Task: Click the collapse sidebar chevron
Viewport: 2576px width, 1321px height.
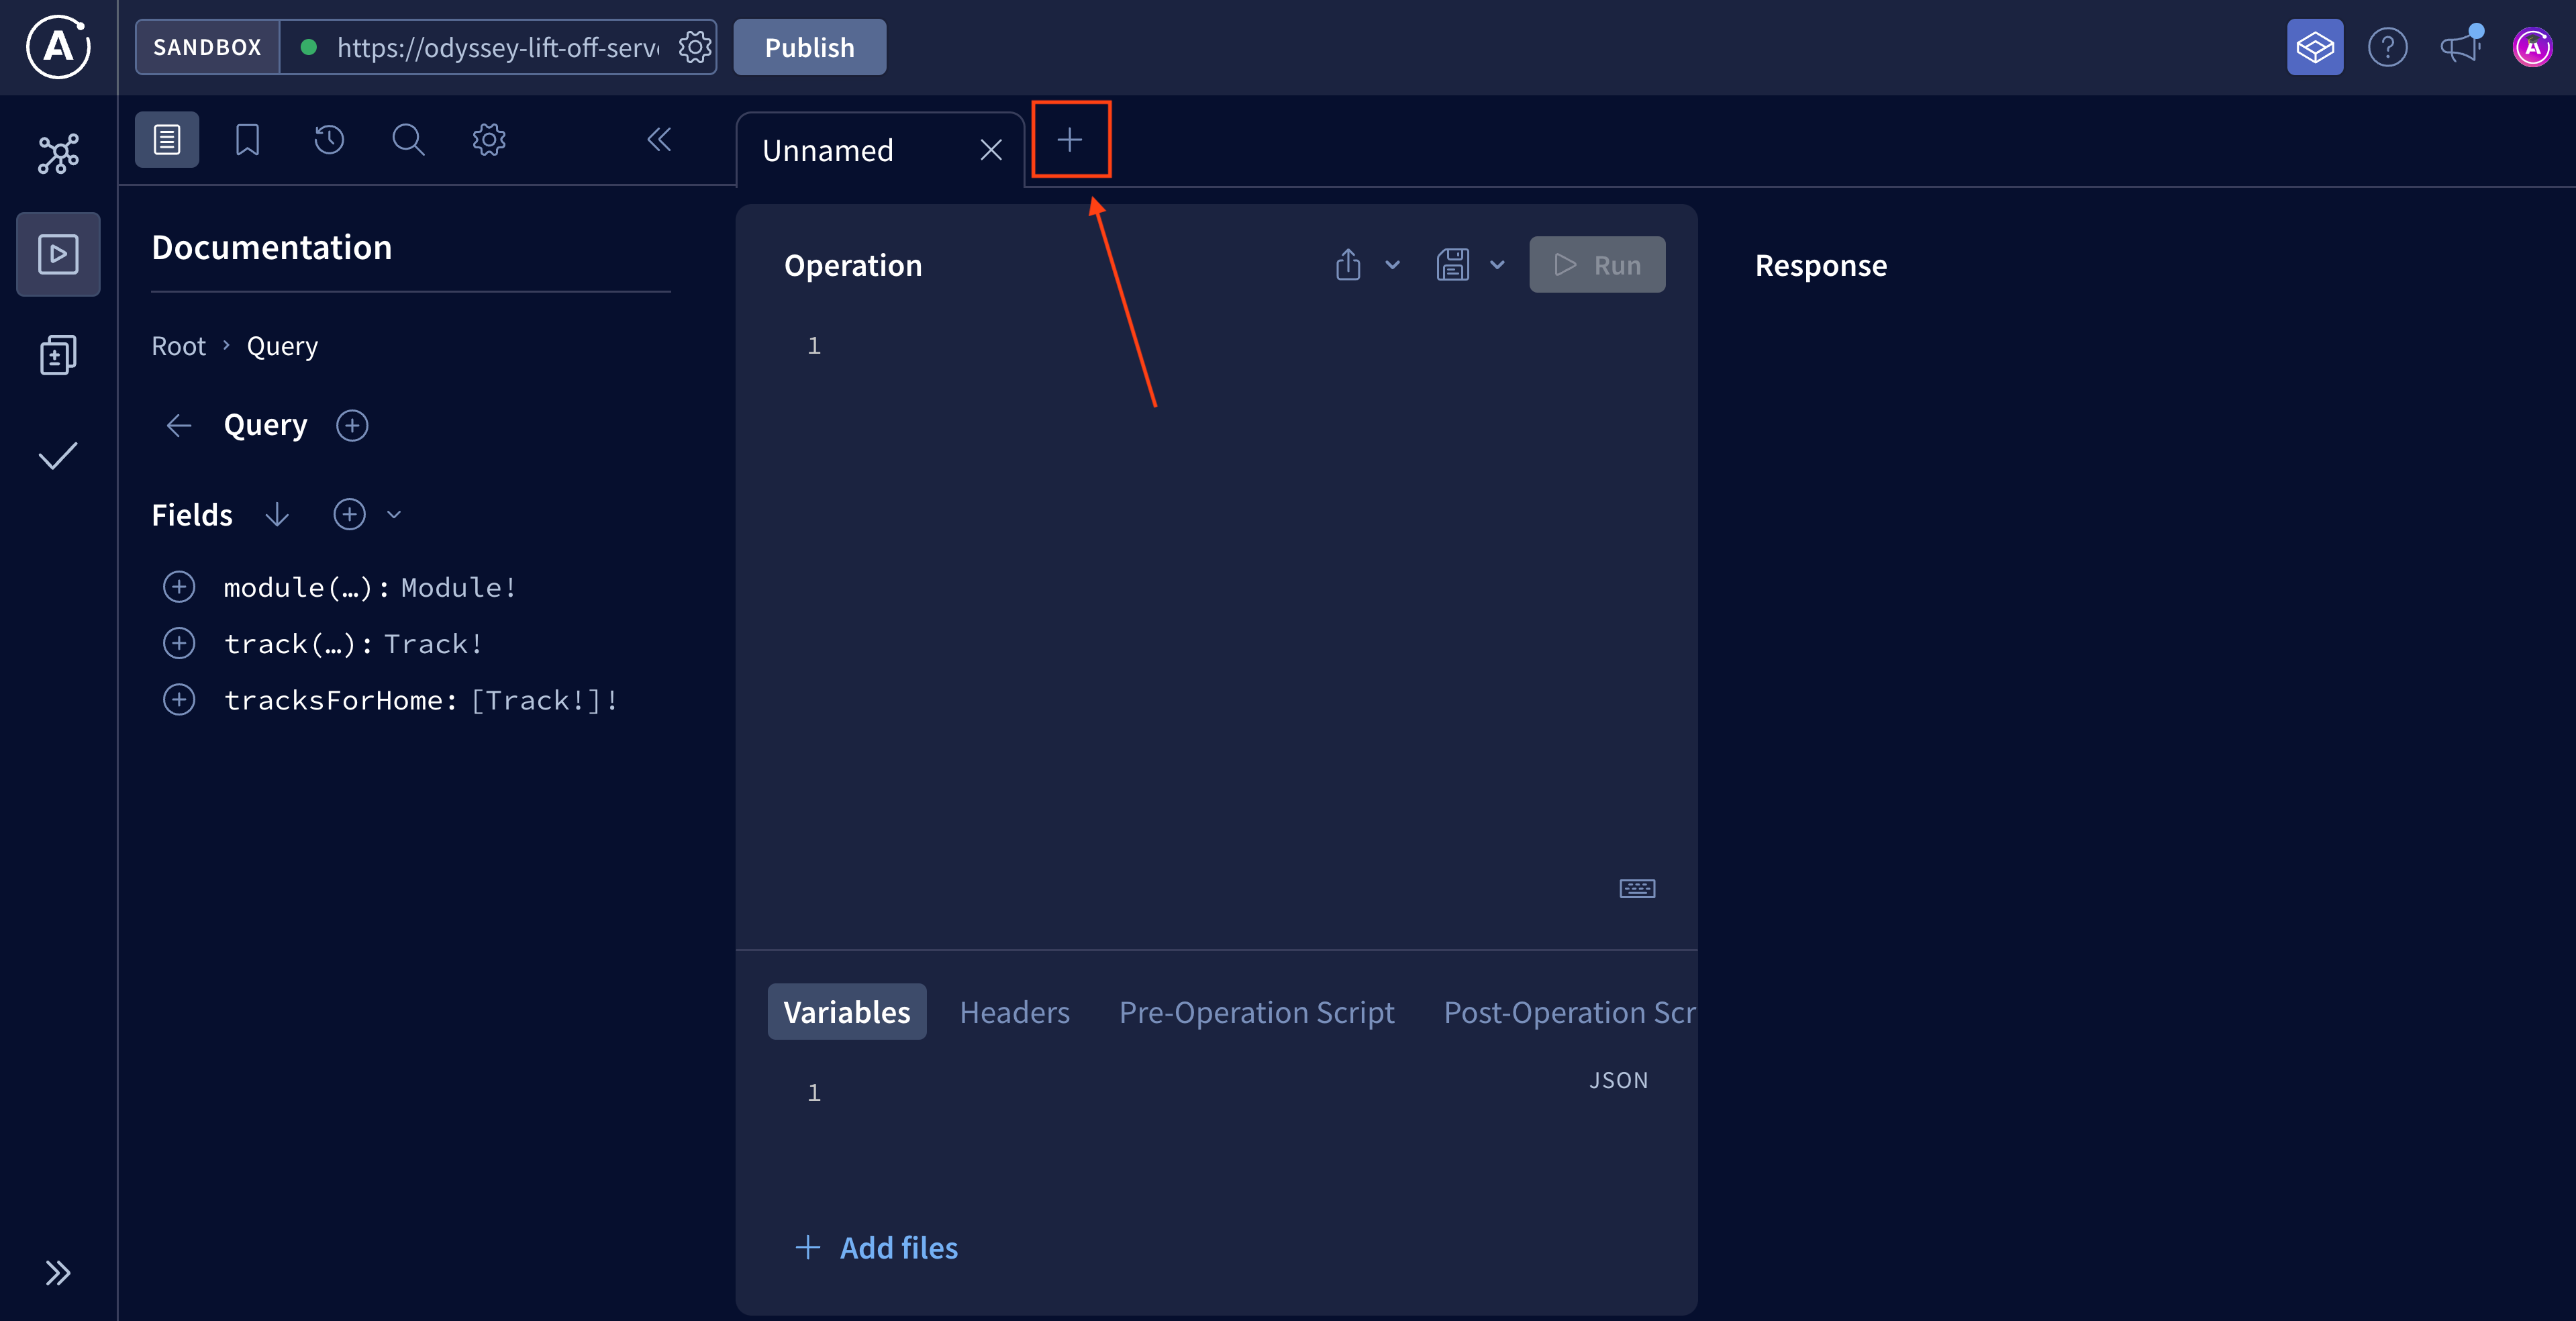Action: tap(658, 140)
